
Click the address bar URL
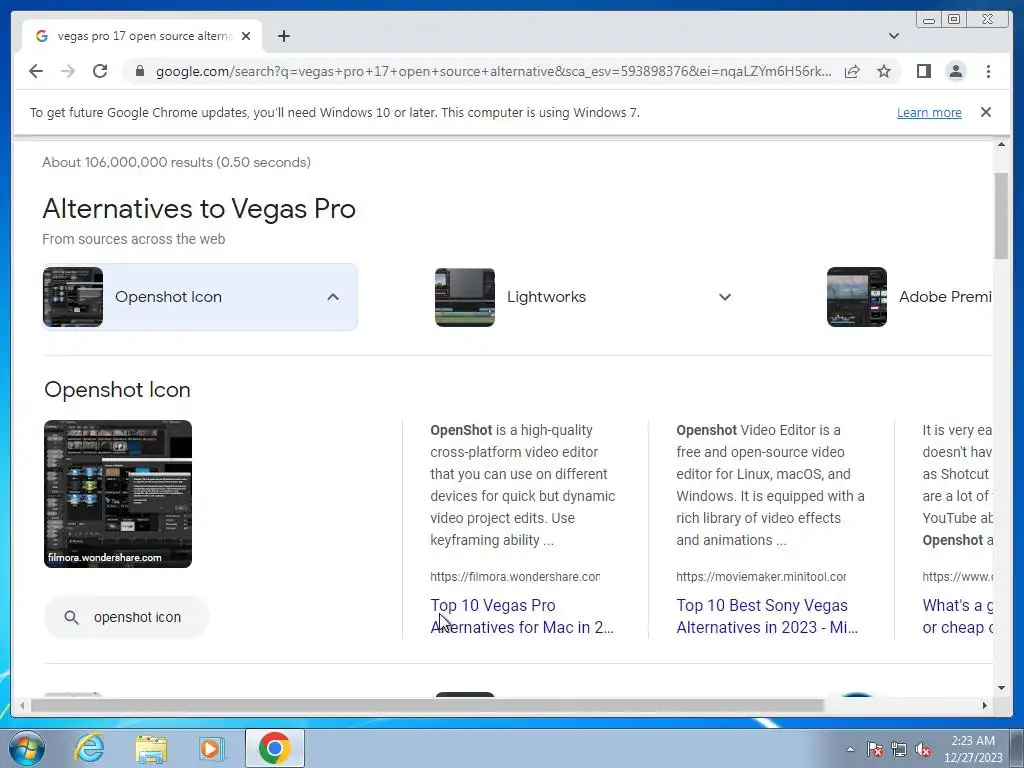pyautogui.click(x=493, y=71)
